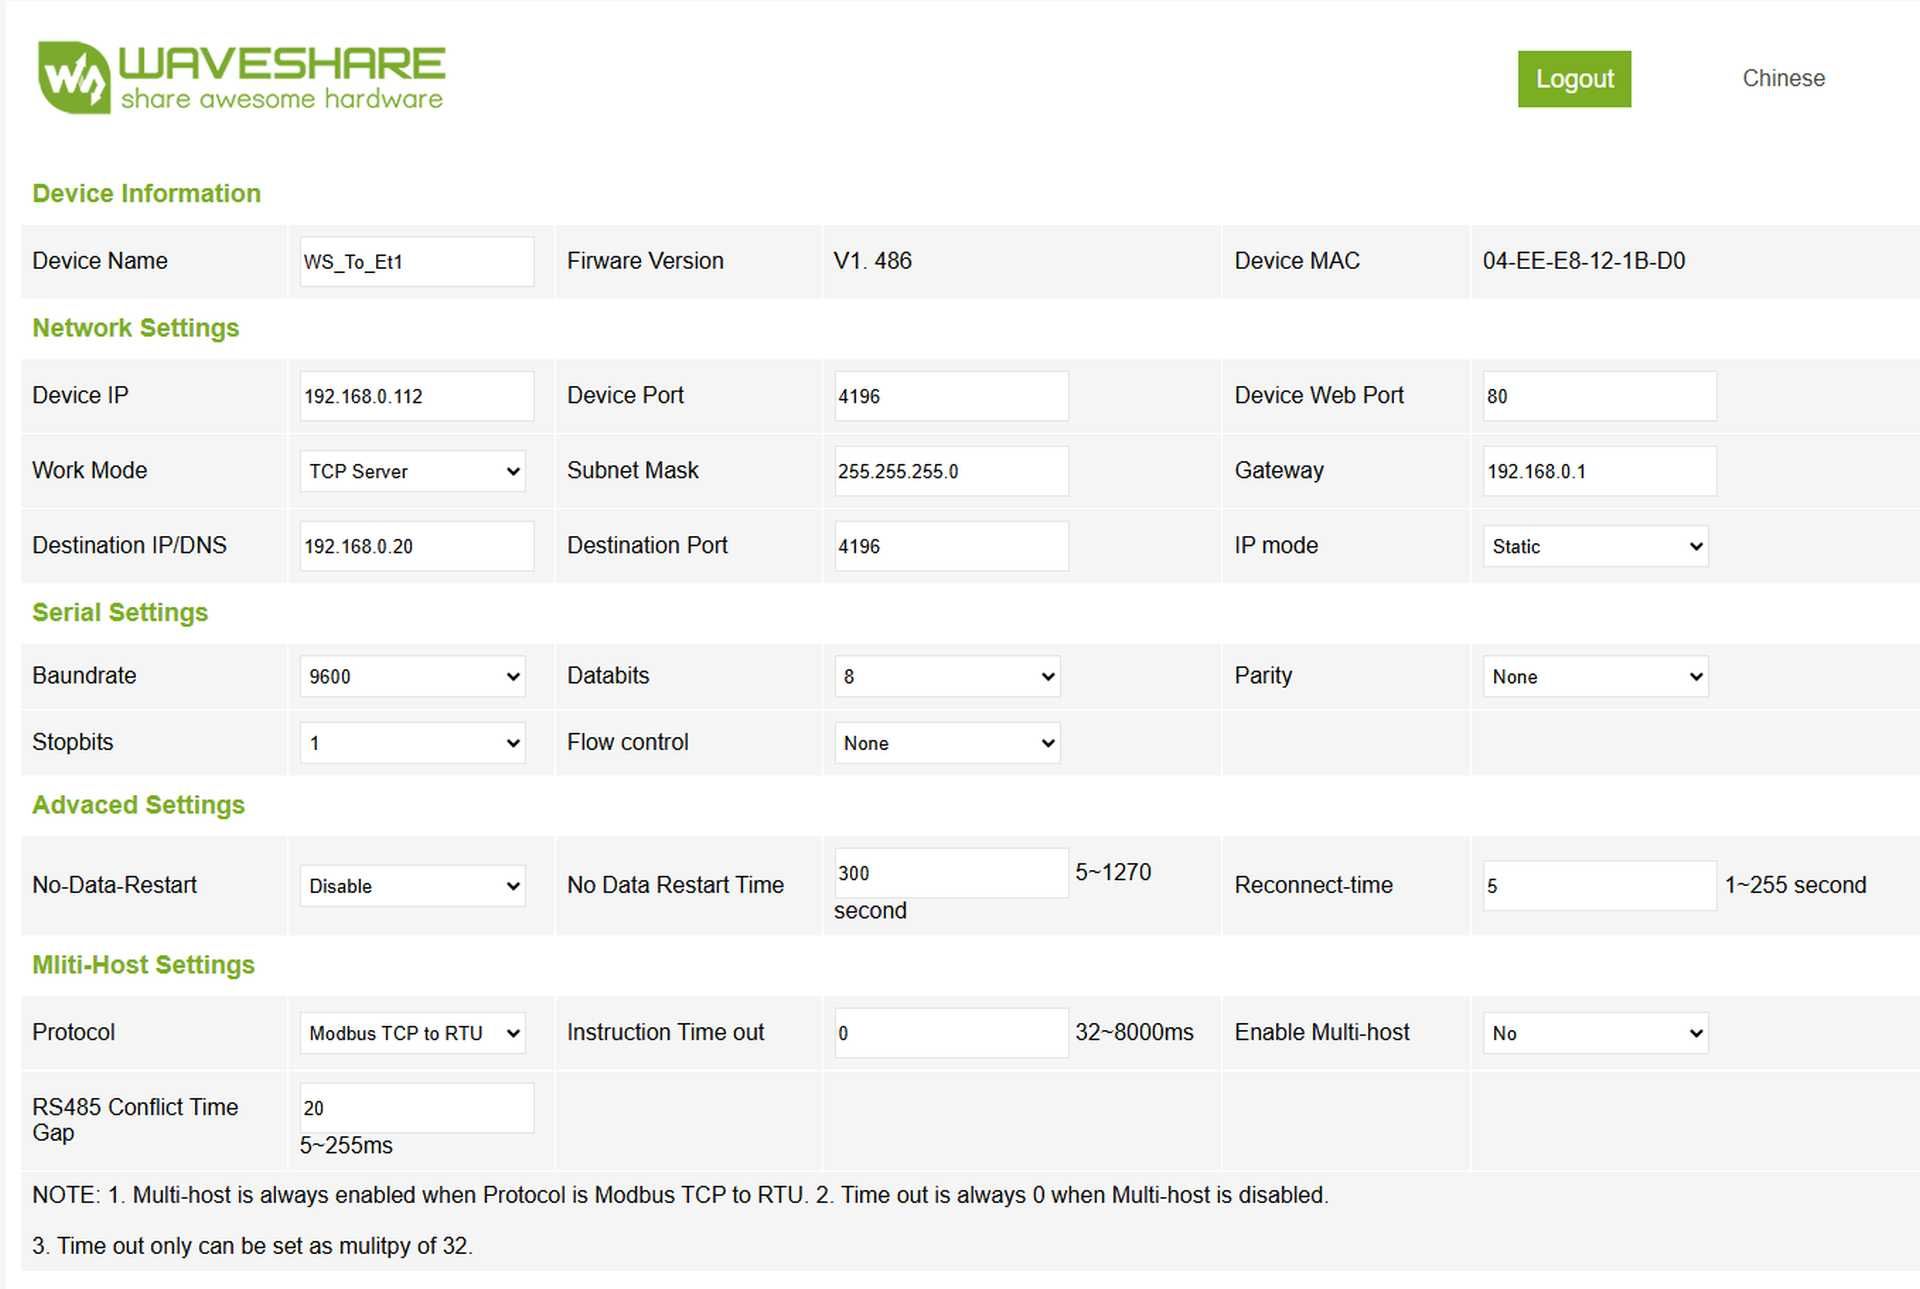Viewport: 1920px width, 1289px height.
Task: Click the MAC address 04-EE-E8-12-1B-D0
Action: coord(1584,261)
